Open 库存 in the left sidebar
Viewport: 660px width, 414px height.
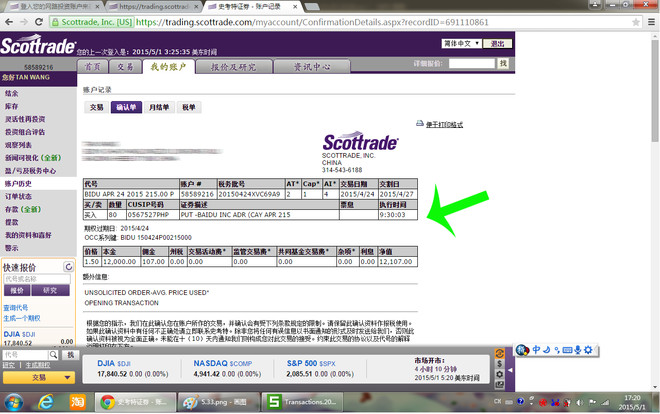(x=11, y=106)
